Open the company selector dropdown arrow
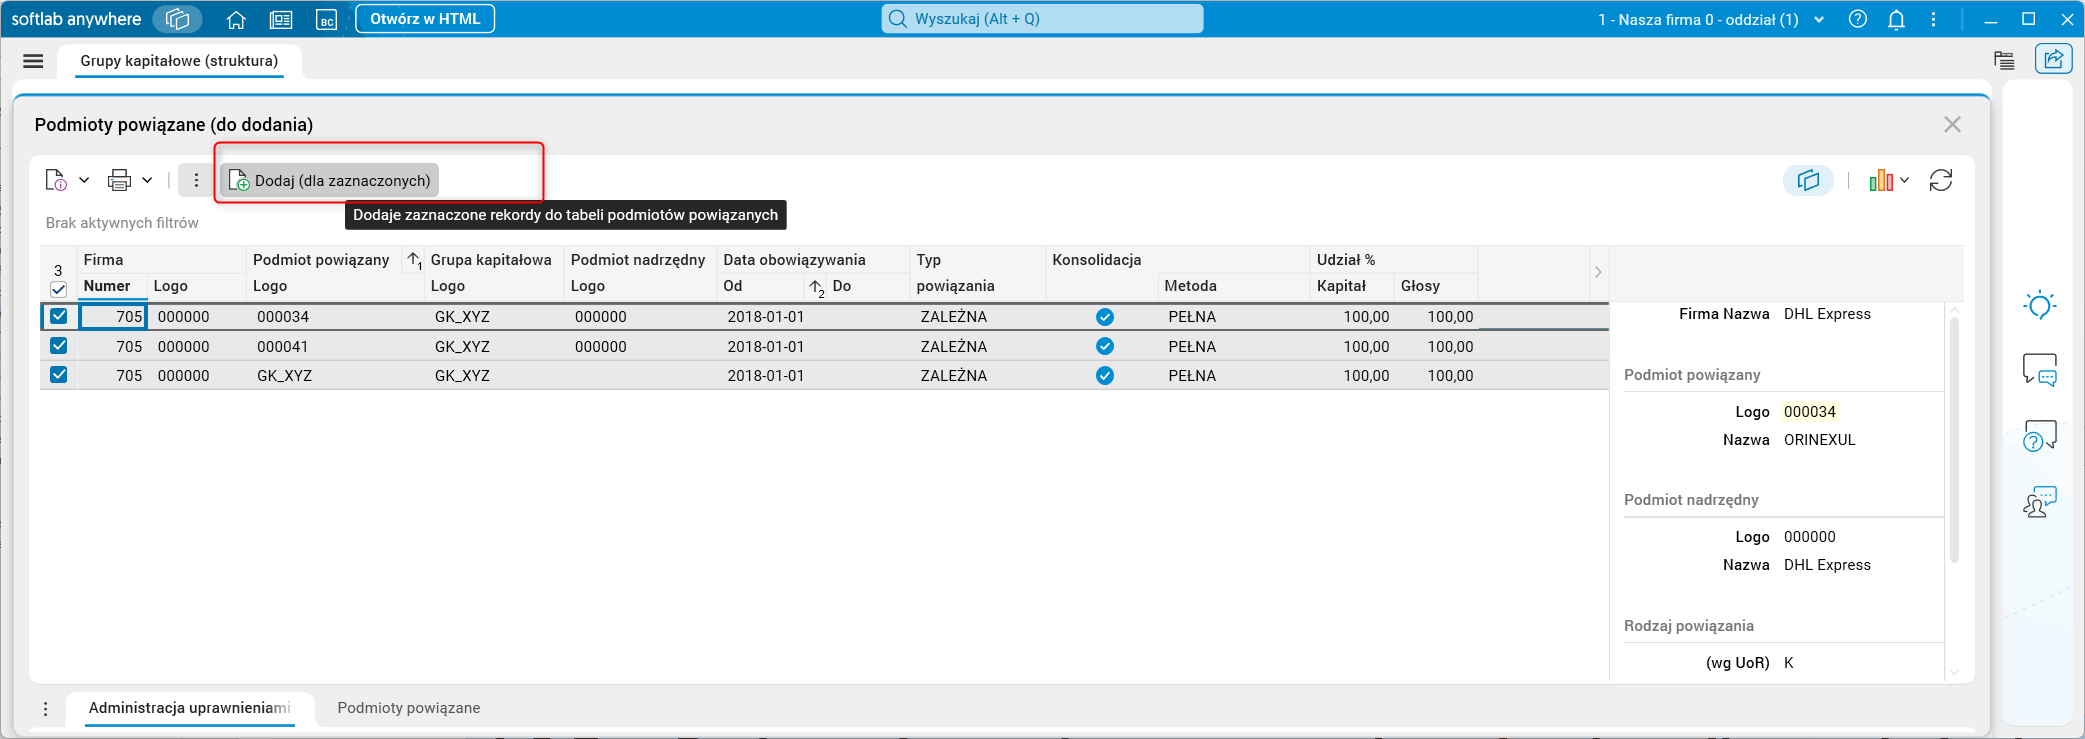The height and width of the screenshot is (739, 2085). [1819, 19]
